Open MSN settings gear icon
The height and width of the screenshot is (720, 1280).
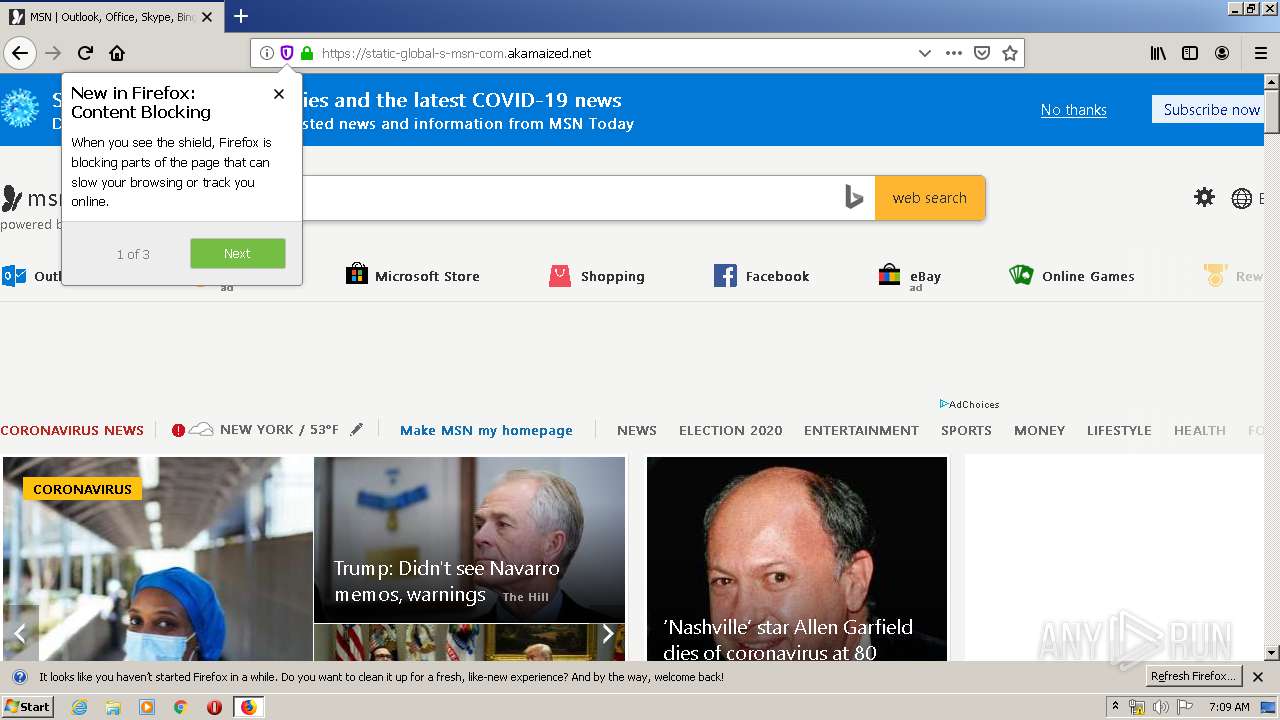coord(1205,197)
